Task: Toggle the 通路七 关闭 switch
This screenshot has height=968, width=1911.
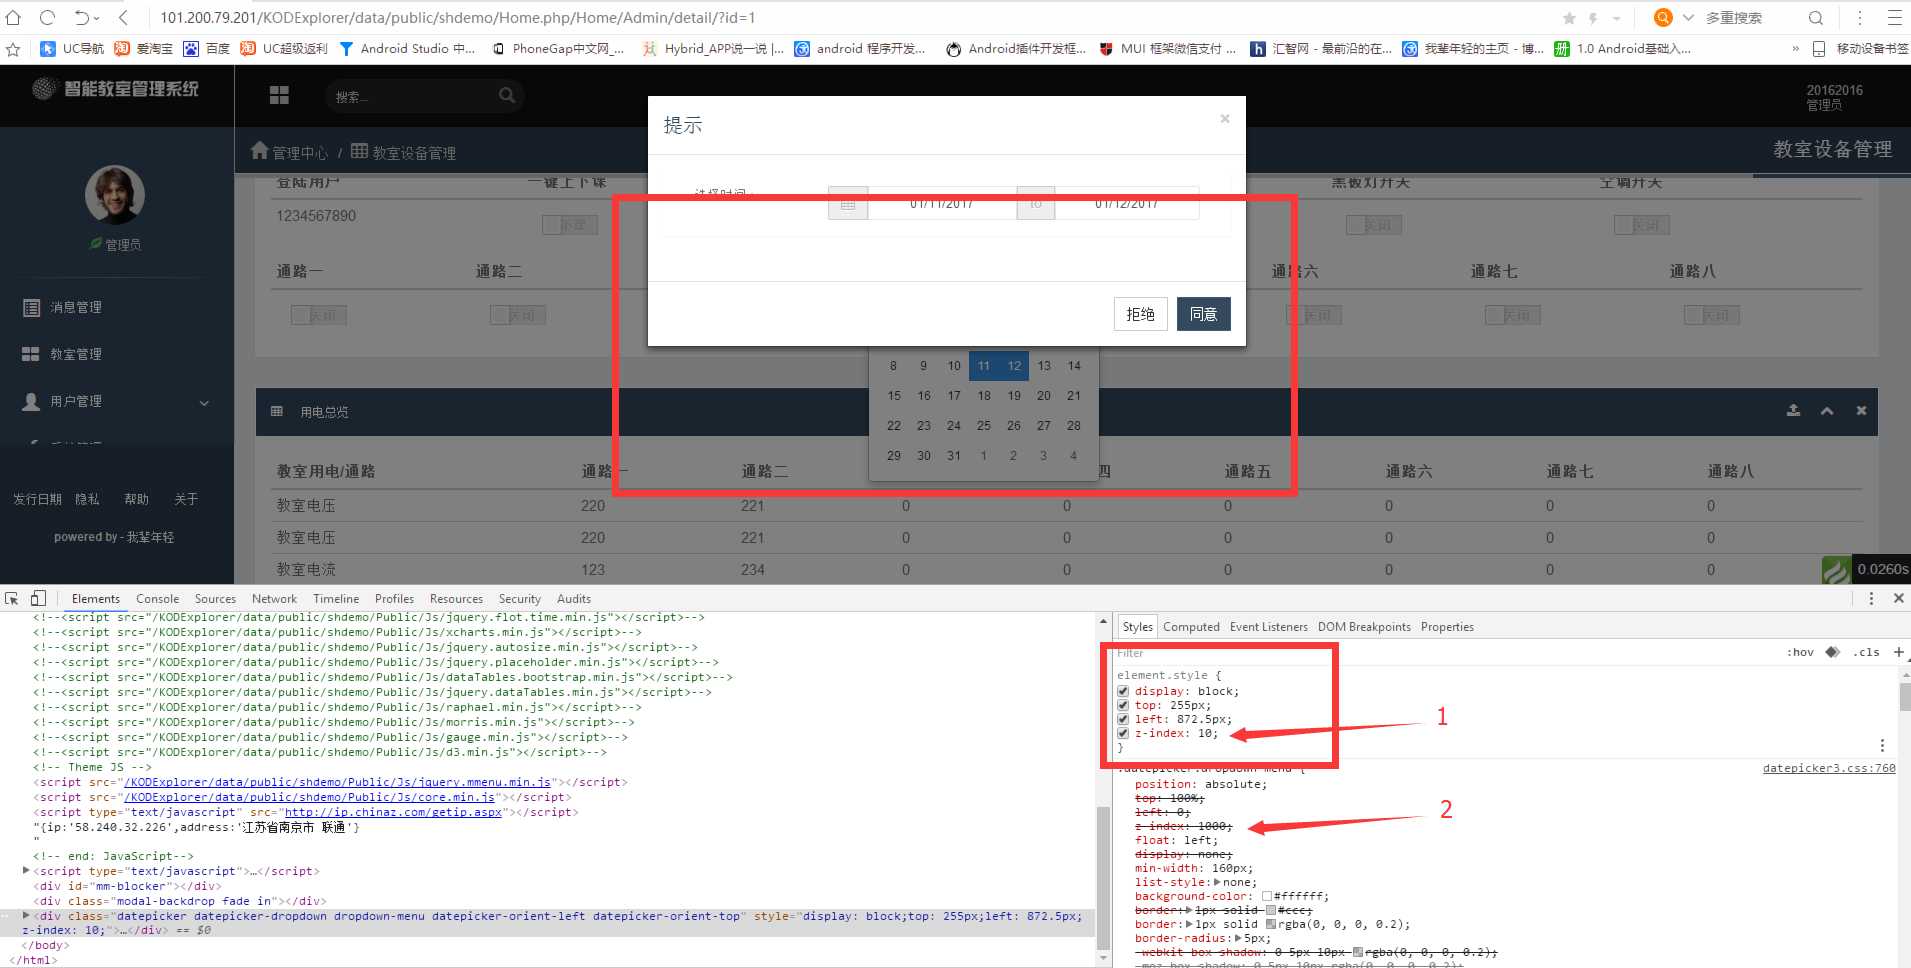Action: click(x=1513, y=315)
